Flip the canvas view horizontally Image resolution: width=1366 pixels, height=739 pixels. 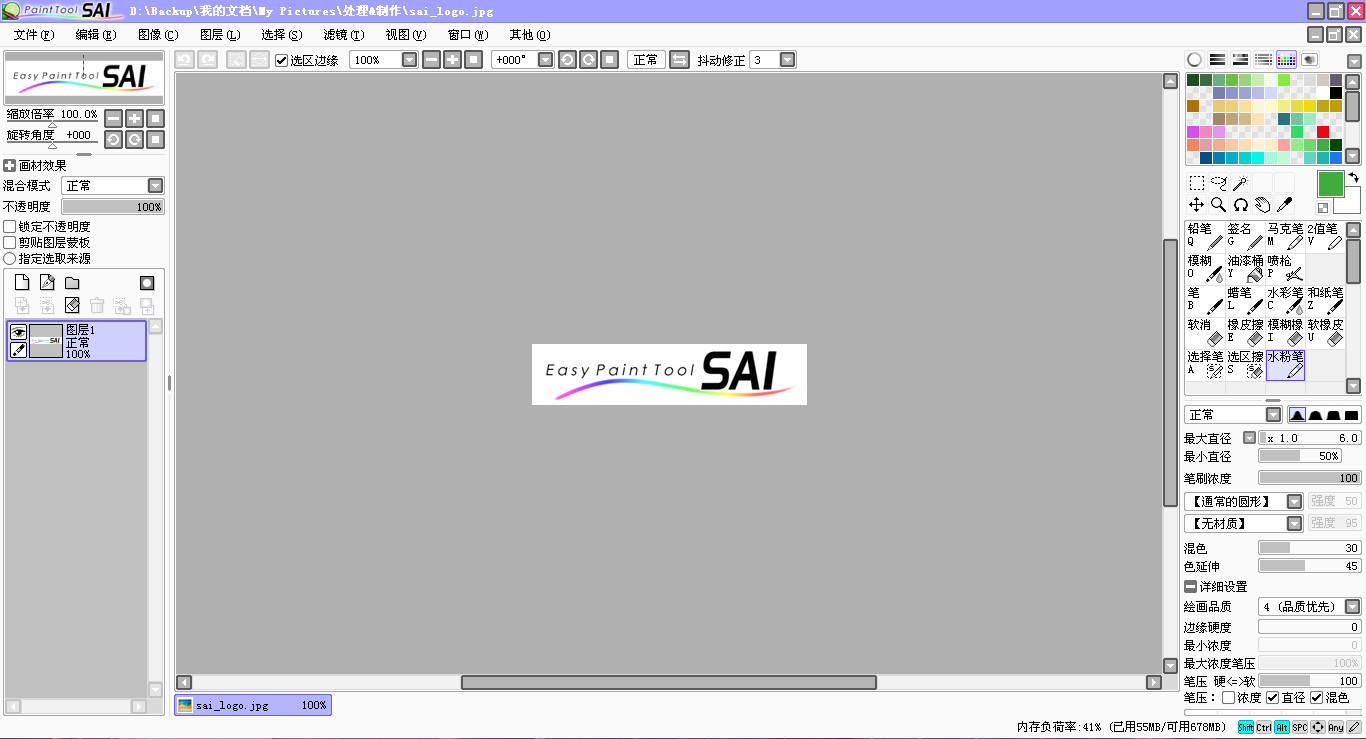[x=679, y=60]
